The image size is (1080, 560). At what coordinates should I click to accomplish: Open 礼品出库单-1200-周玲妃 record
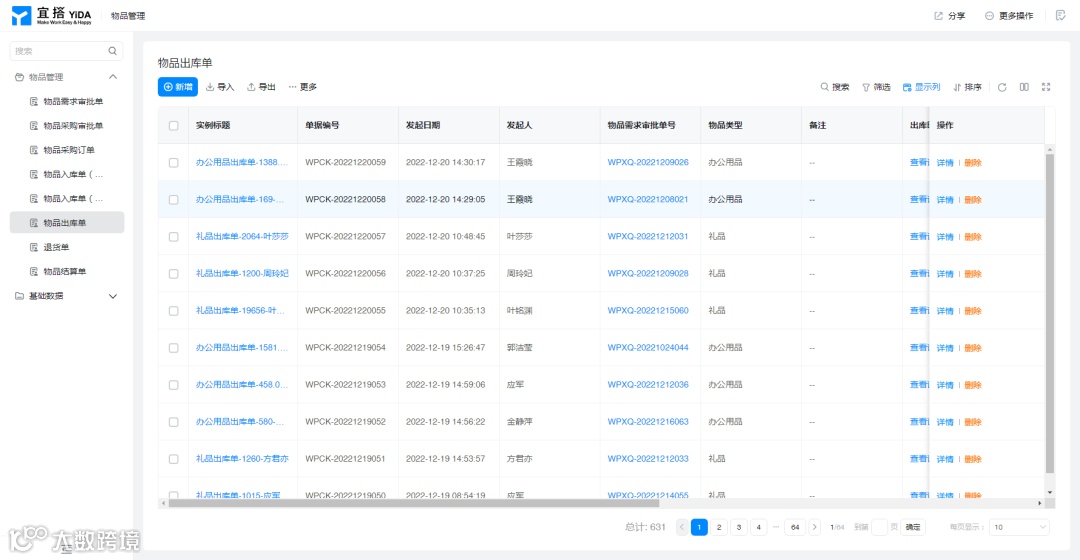pos(242,273)
